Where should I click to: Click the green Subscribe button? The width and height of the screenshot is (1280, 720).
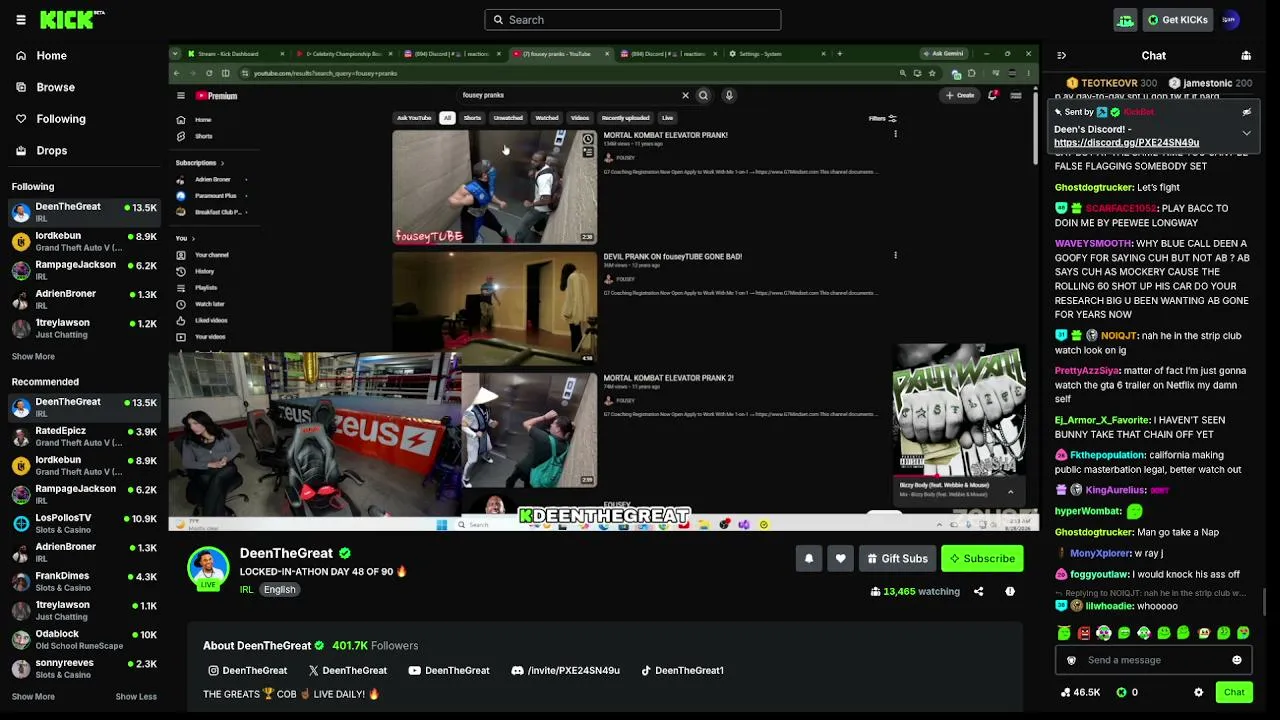coord(982,559)
